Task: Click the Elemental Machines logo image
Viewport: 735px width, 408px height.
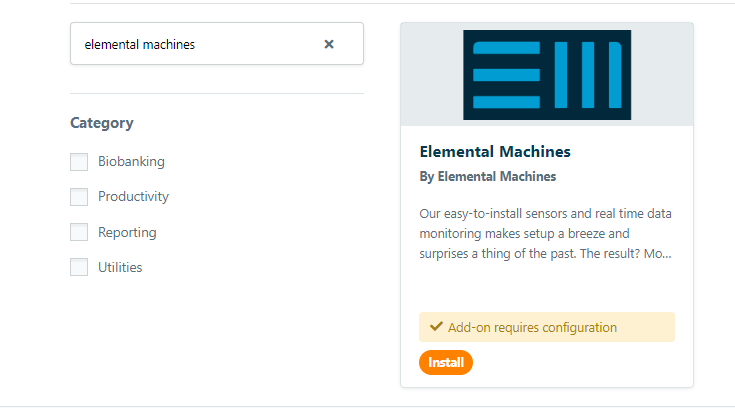Action: 547,75
